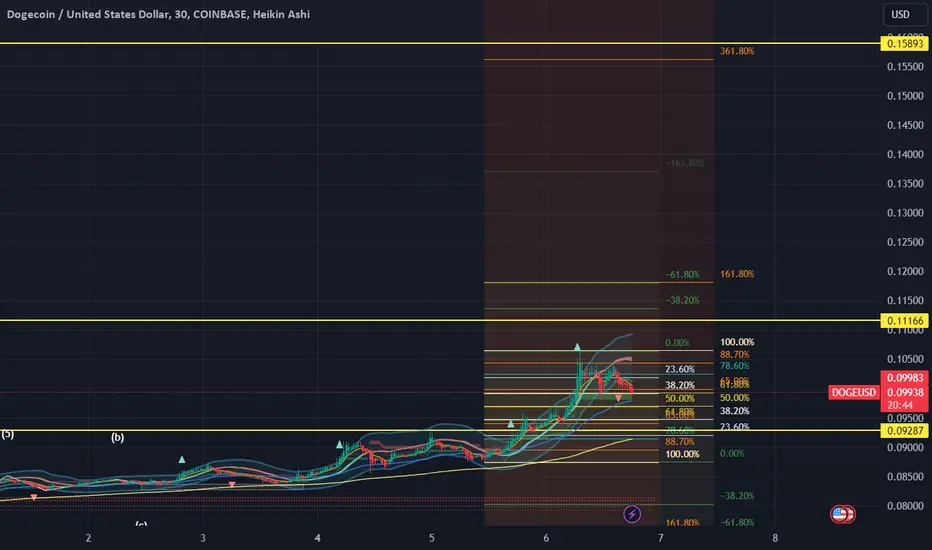Click date 3 on the time axis
Screen dimensions: 932x550
tap(203, 538)
